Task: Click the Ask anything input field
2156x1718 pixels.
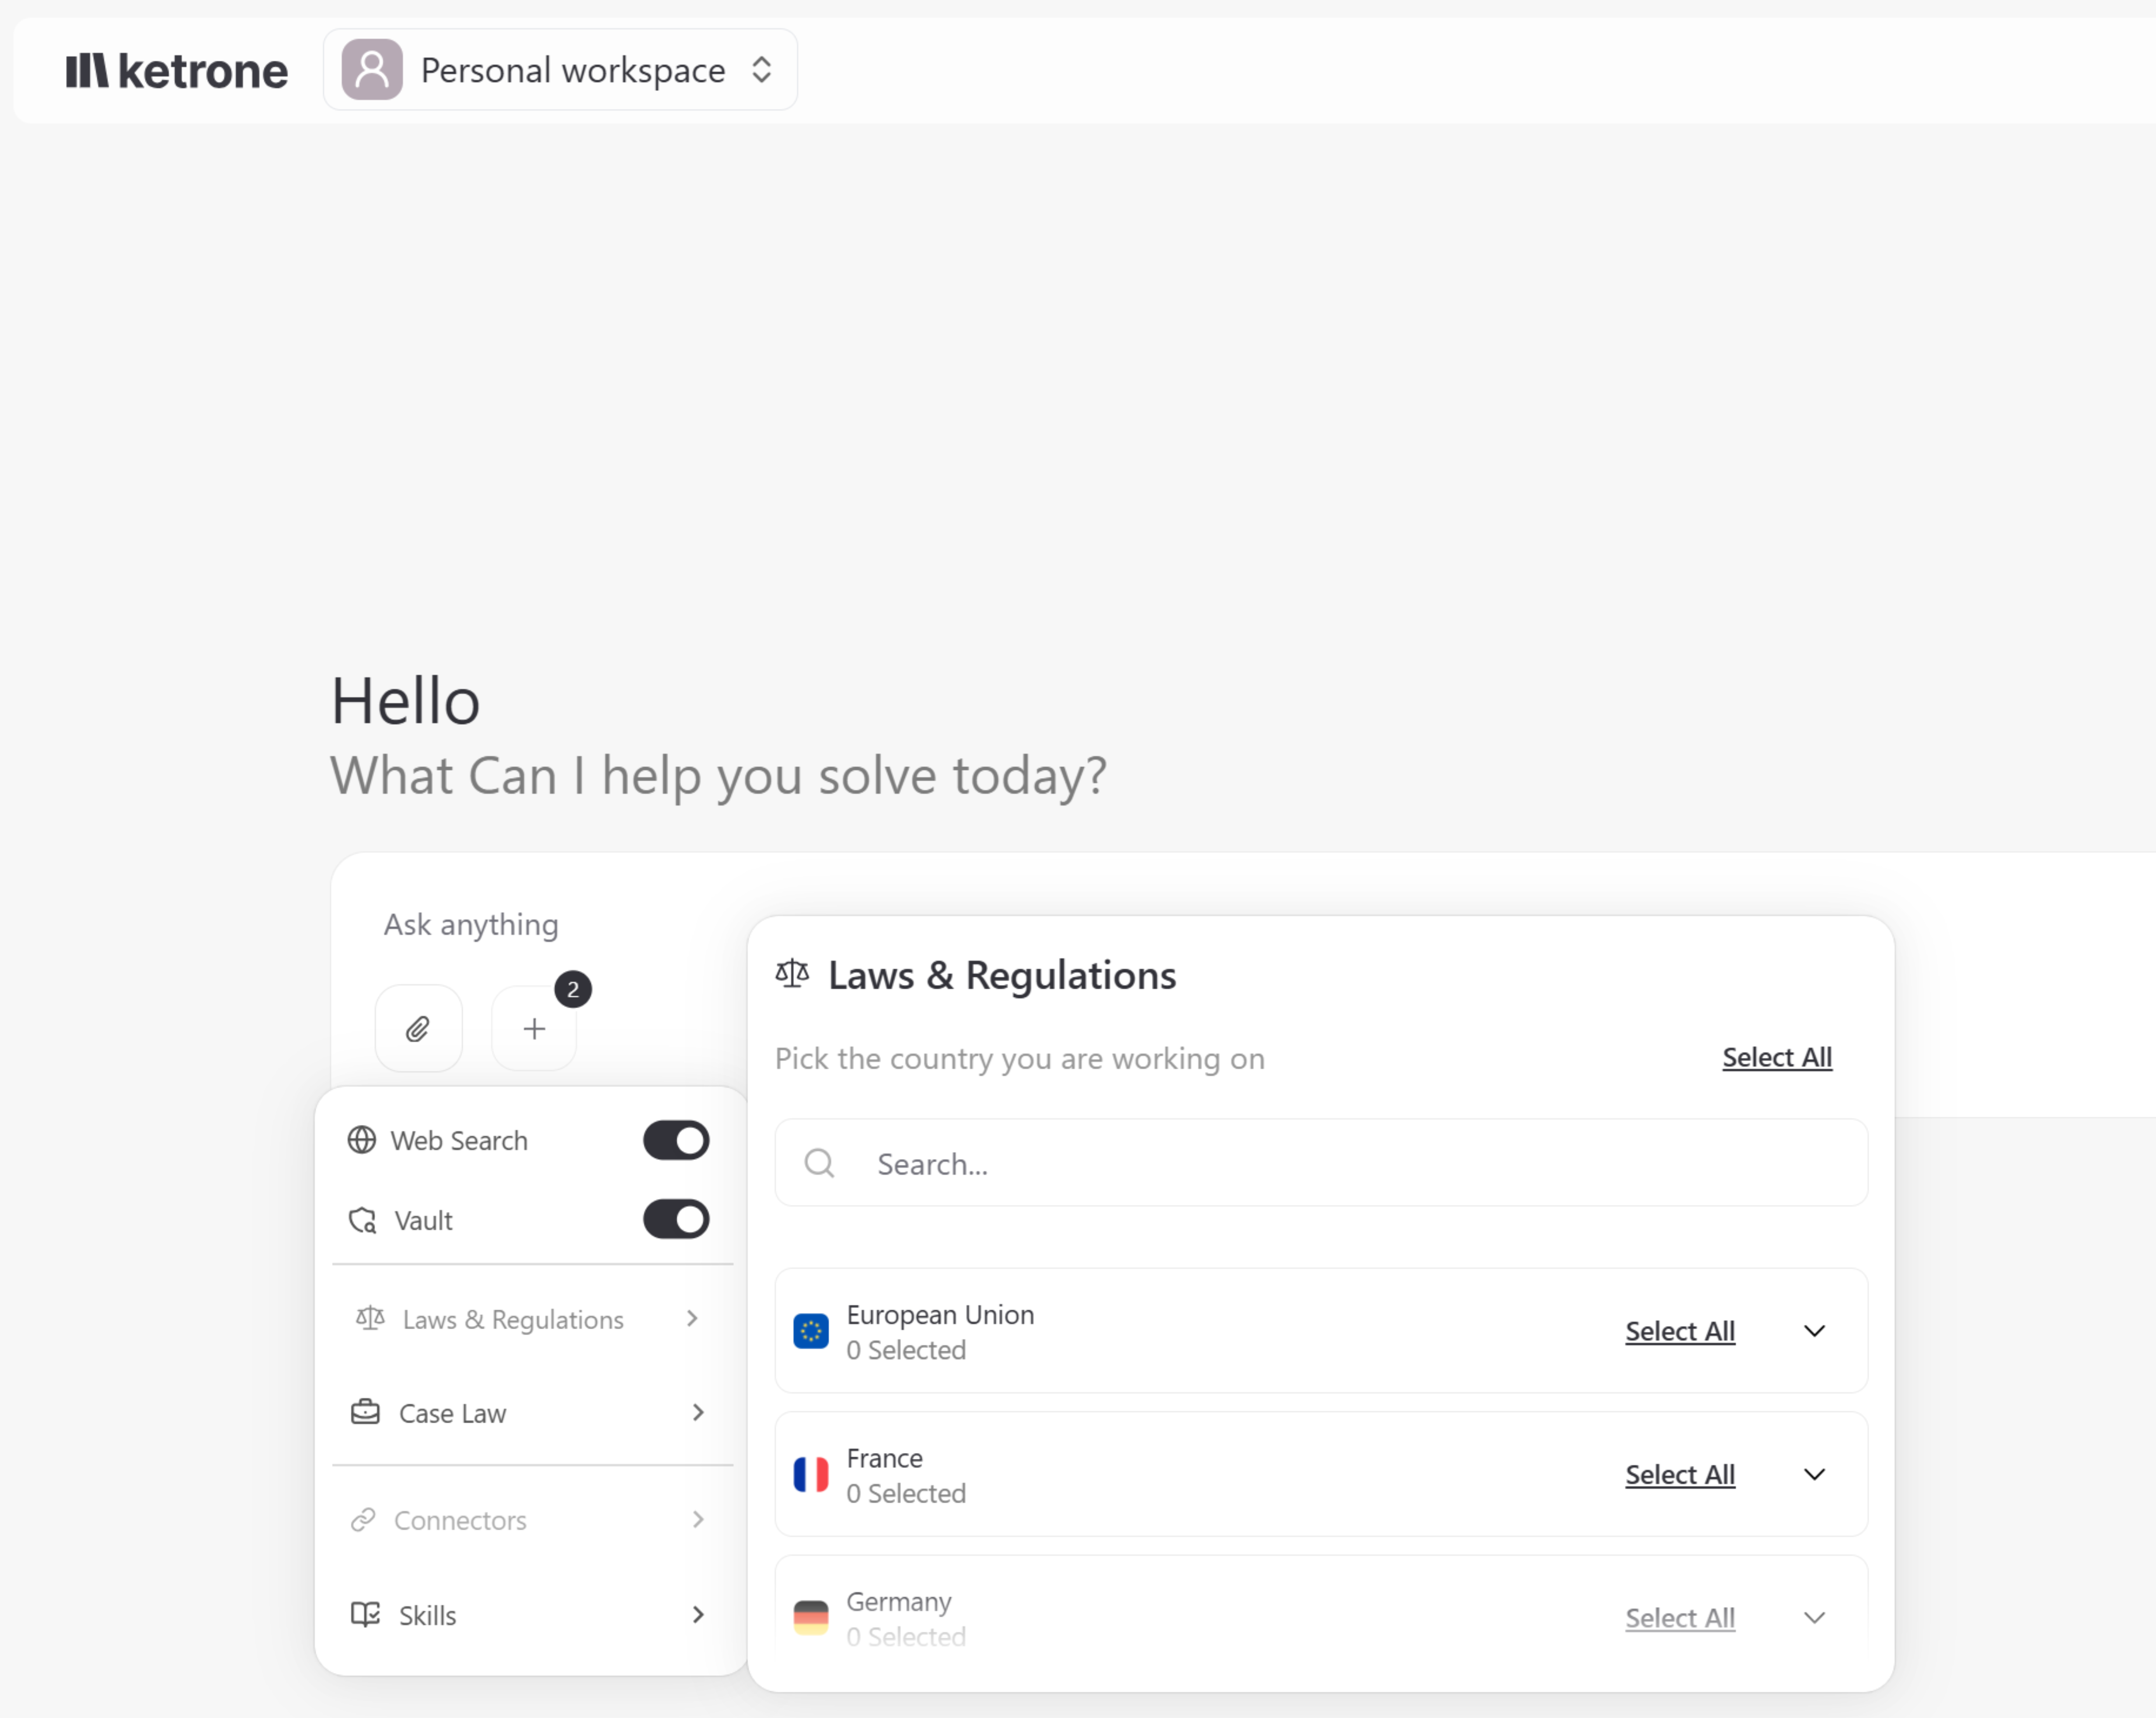Action: click(470, 924)
